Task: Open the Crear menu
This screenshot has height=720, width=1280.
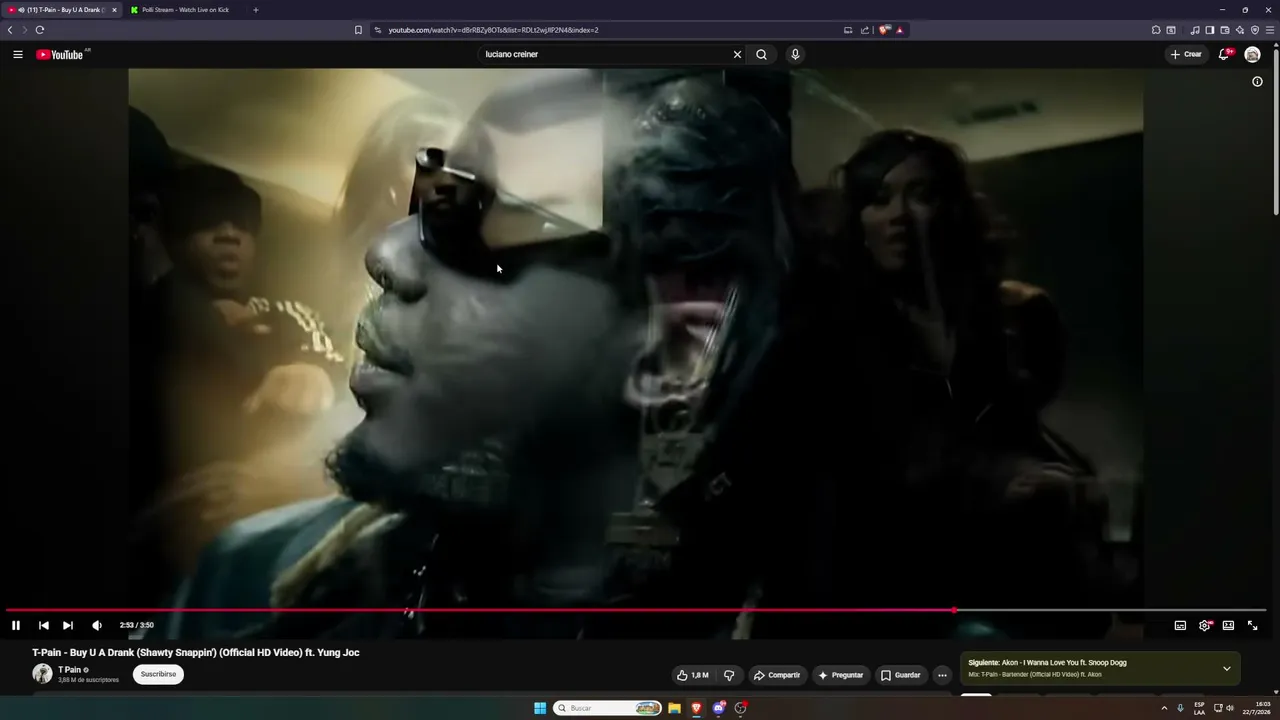Action: [1186, 54]
